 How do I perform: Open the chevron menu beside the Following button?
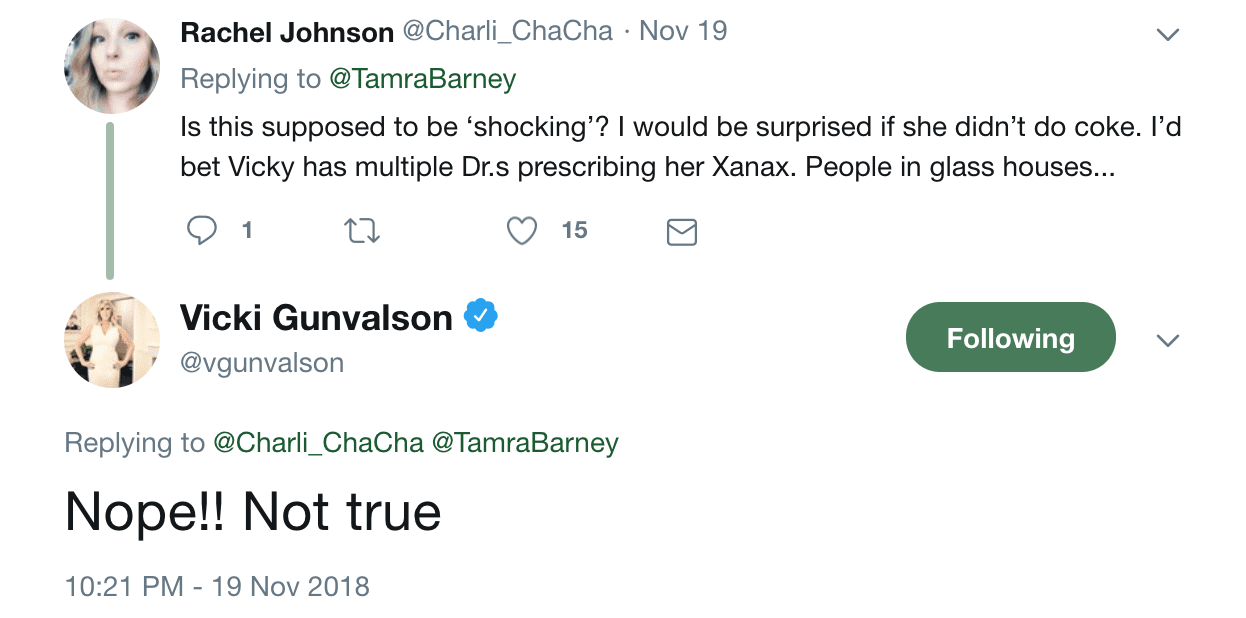(x=1167, y=340)
